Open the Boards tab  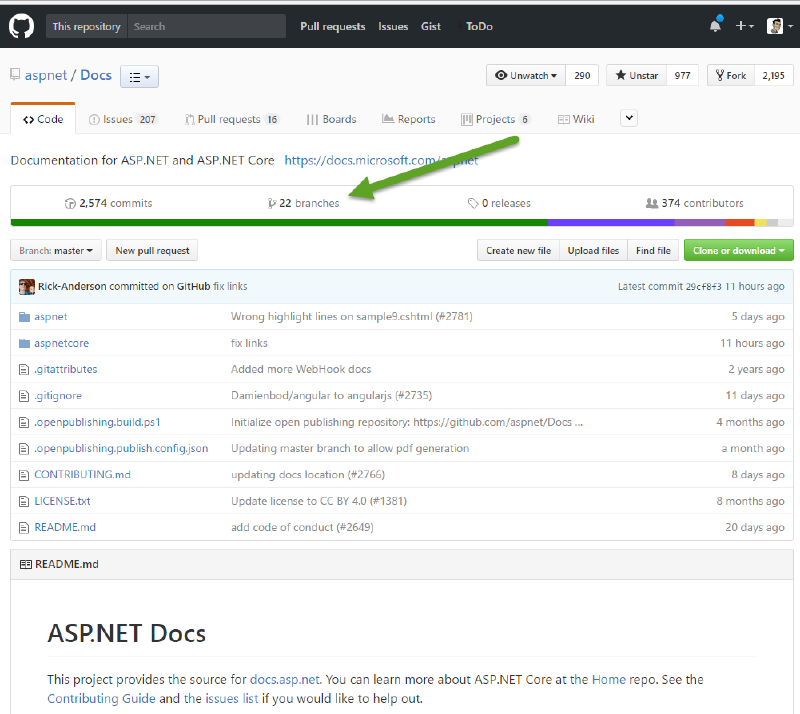pos(331,119)
